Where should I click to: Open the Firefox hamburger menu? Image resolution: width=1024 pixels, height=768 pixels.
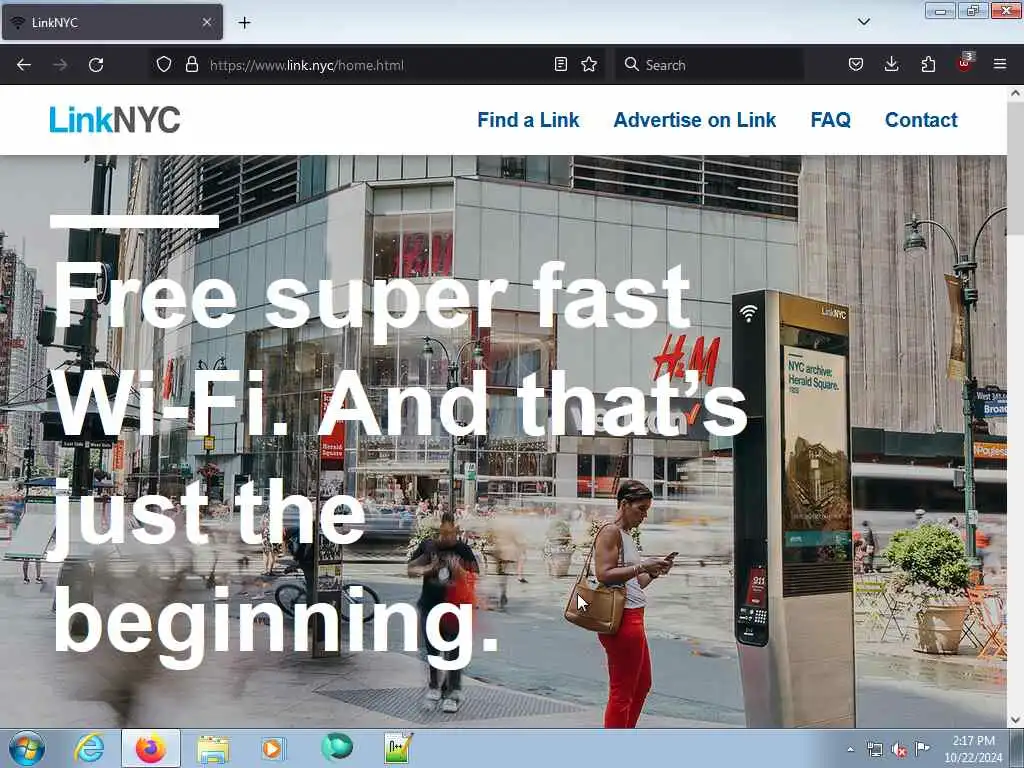click(x=1000, y=65)
